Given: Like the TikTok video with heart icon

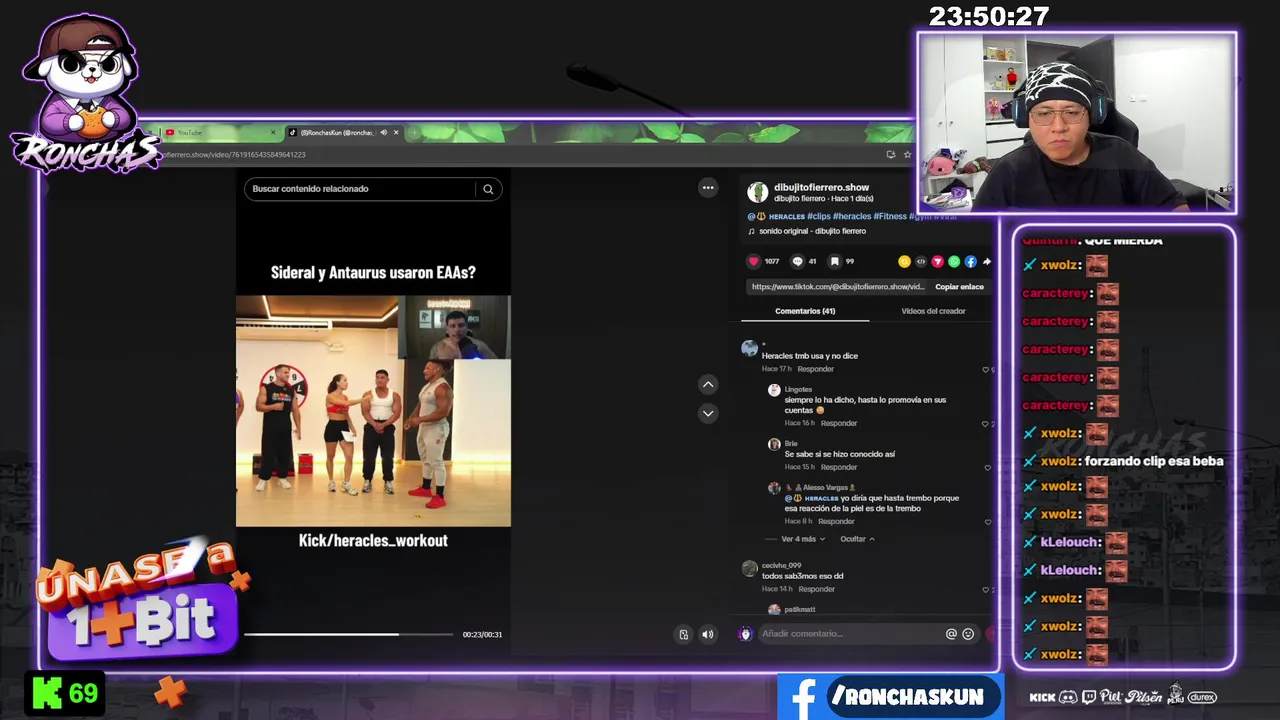Looking at the screenshot, I should pyautogui.click(x=753, y=261).
